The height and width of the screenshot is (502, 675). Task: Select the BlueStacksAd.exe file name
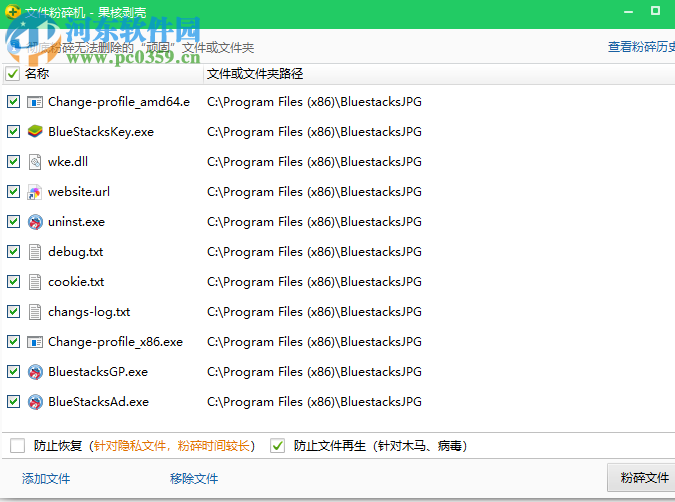pos(98,402)
